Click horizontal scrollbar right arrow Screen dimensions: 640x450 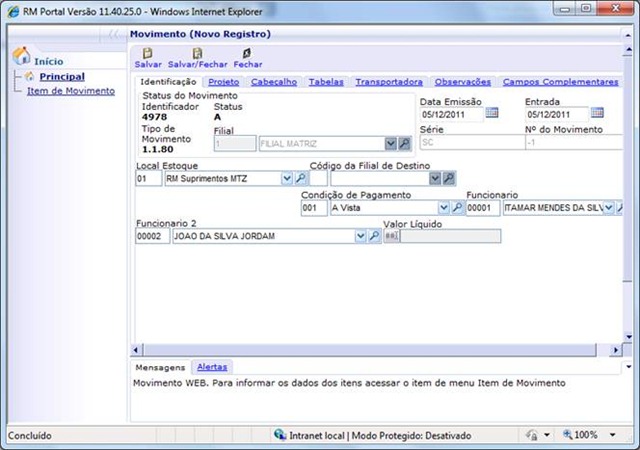pyautogui.click(x=615, y=350)
